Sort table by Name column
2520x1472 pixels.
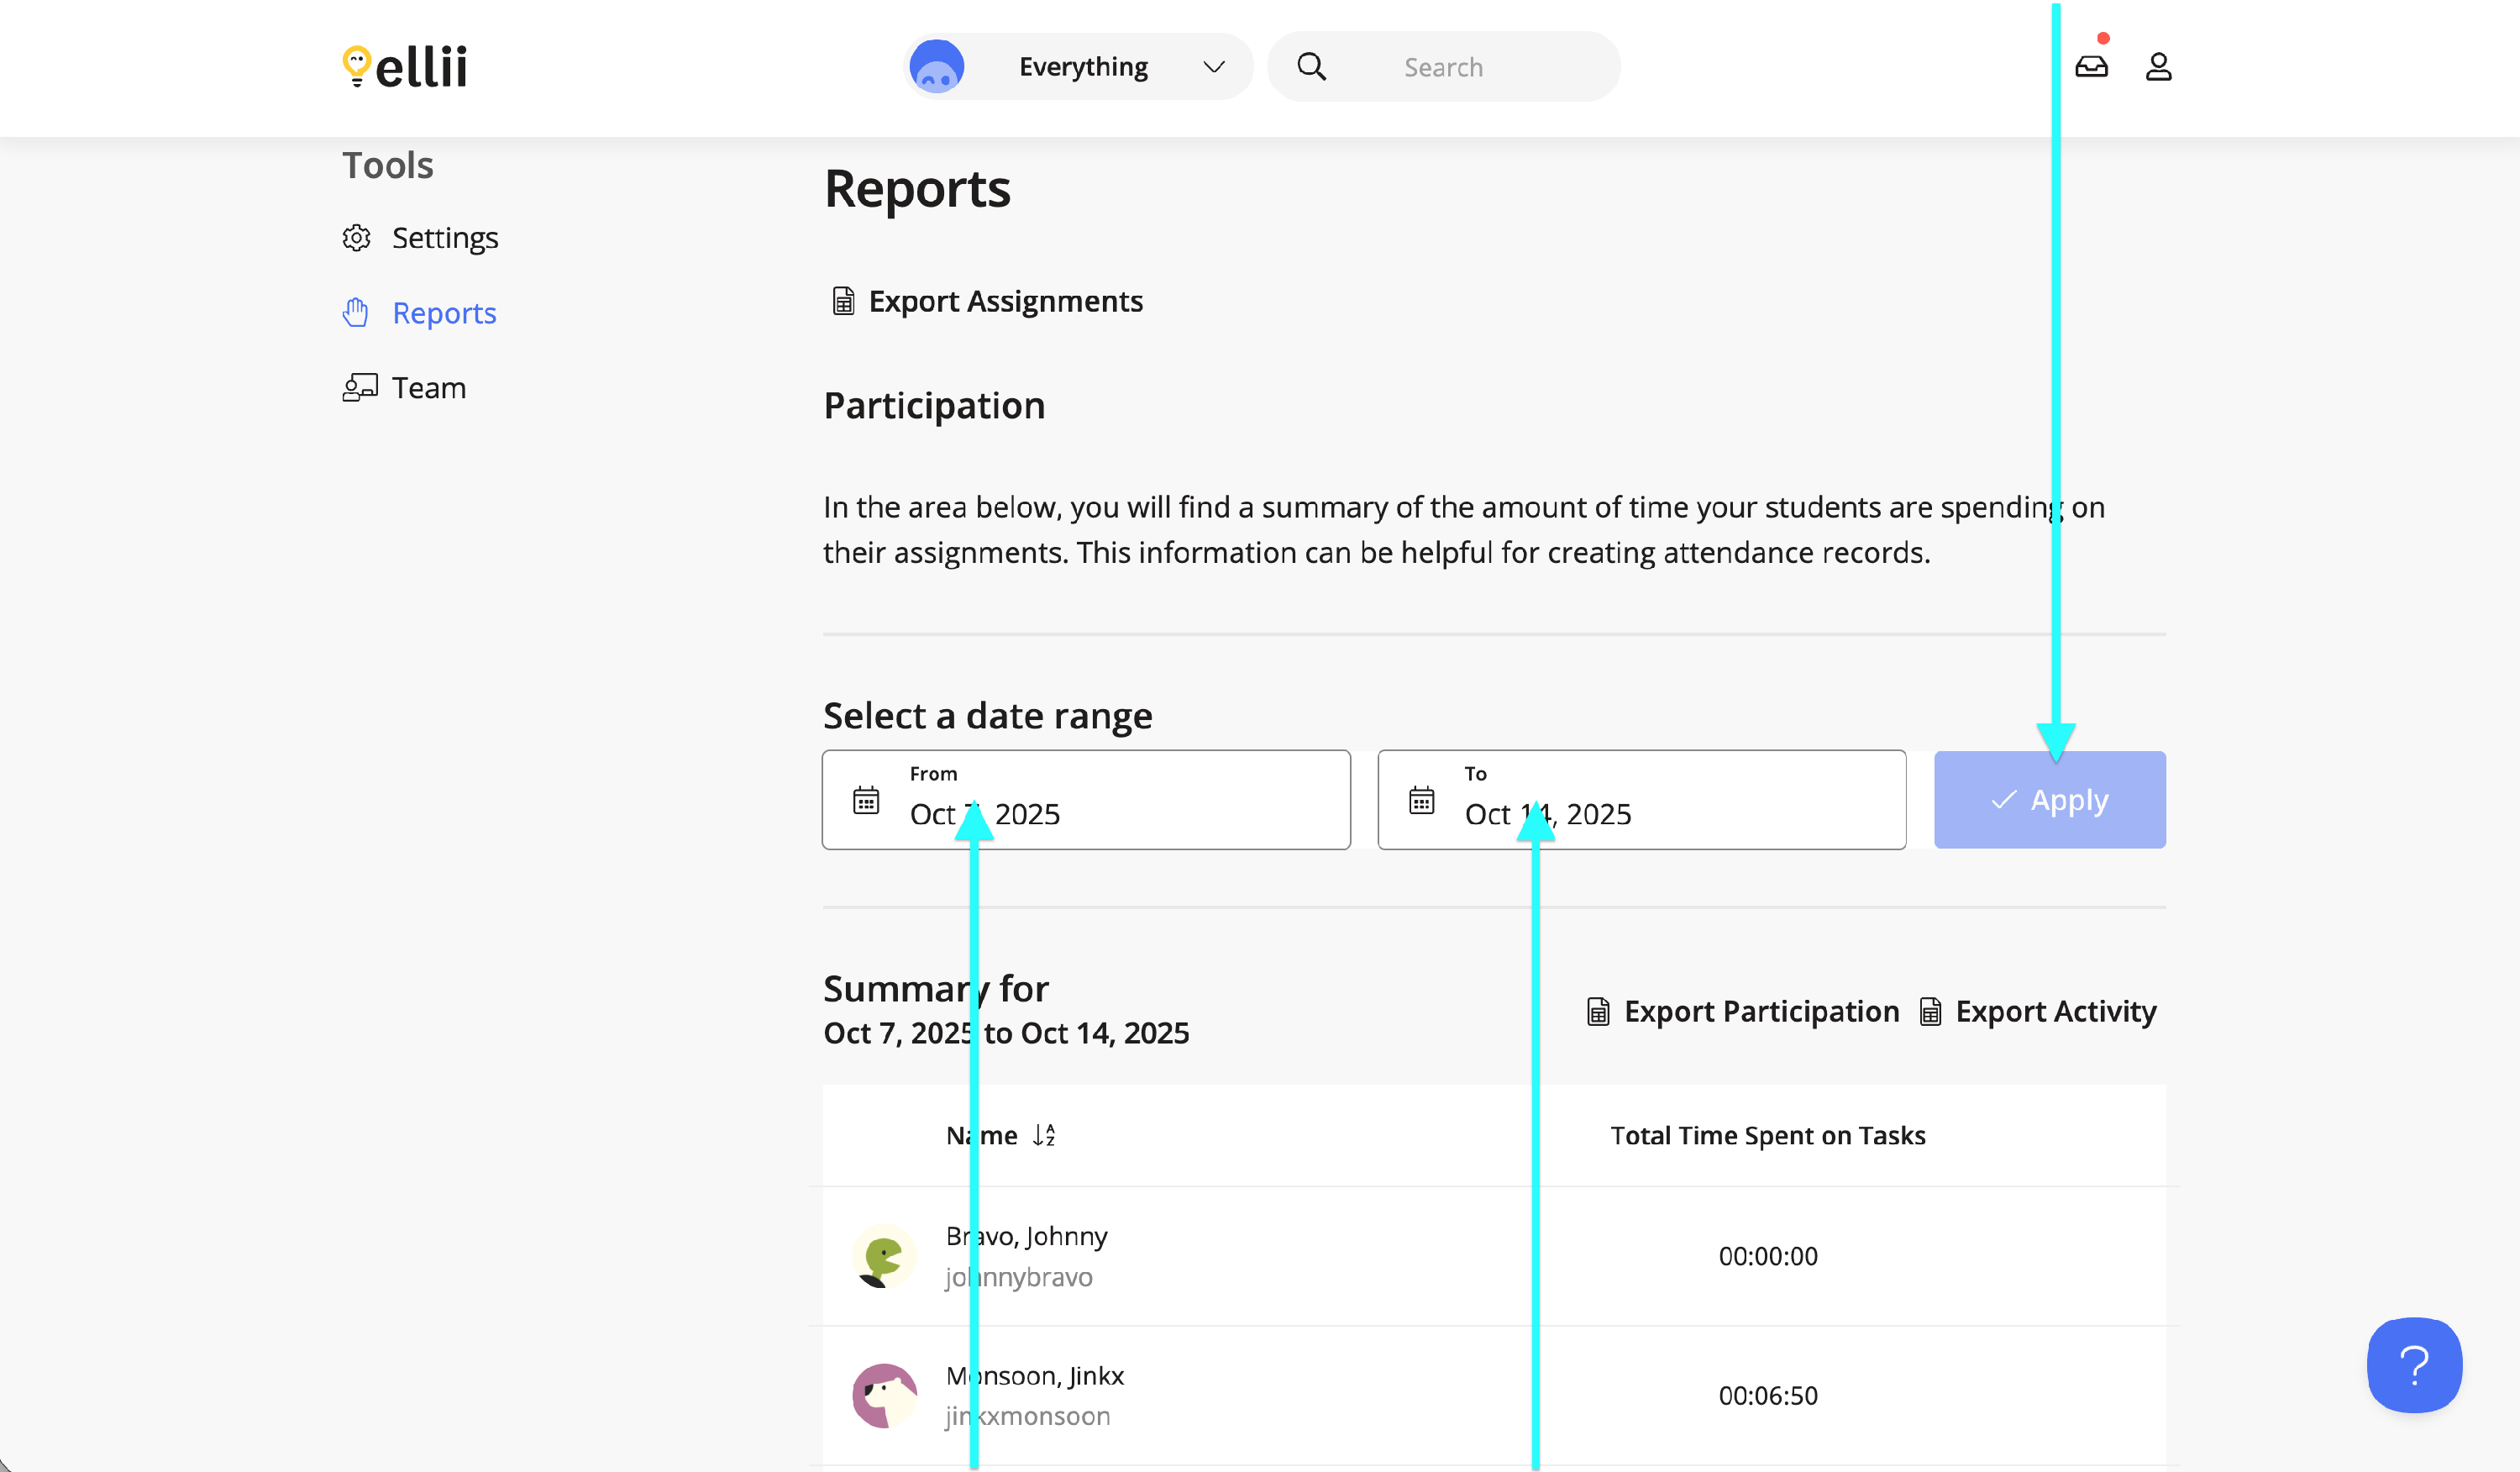click(x=1001, y=1136)
